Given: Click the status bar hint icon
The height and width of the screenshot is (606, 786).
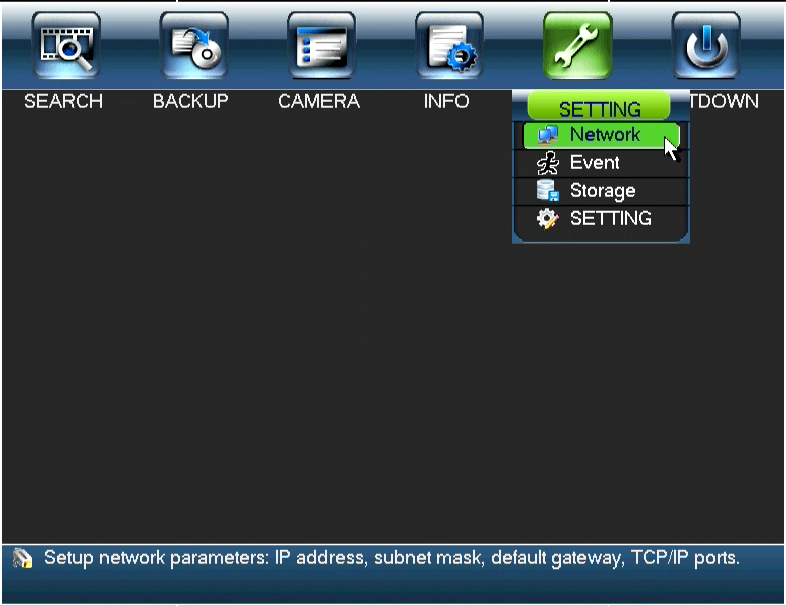Looking at the screenshot, I should 22,558.
